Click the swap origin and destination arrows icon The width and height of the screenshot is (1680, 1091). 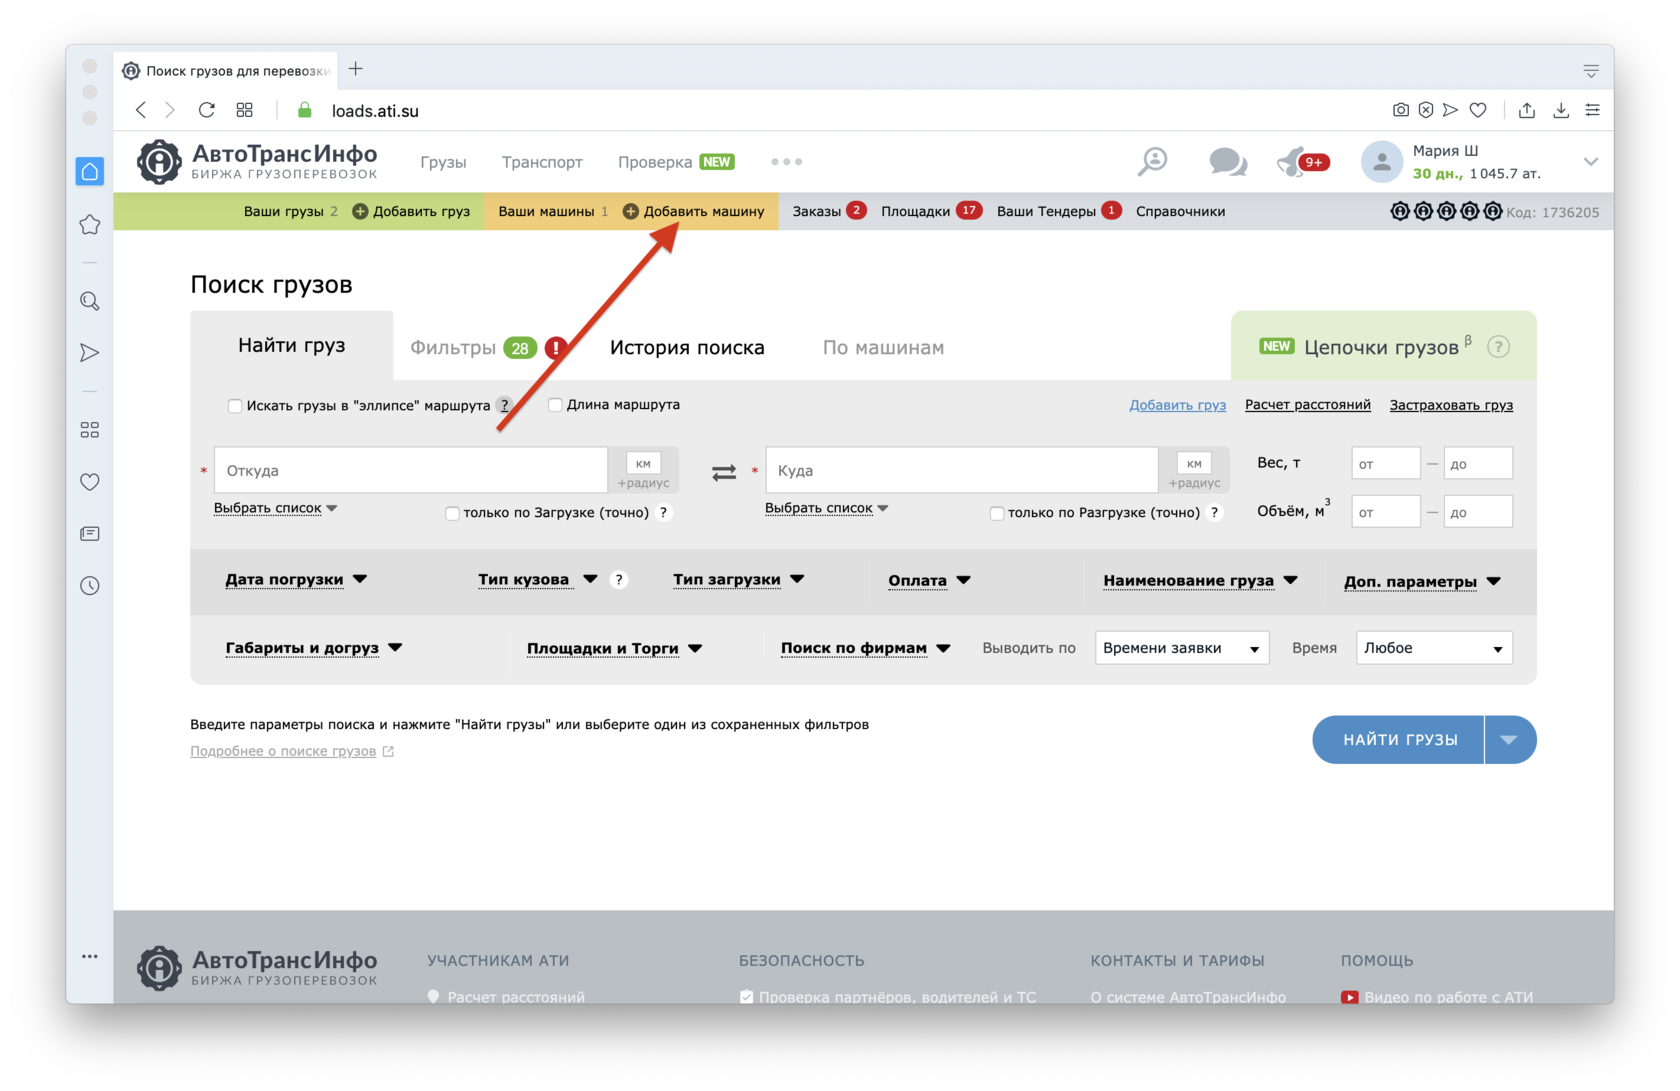pos(723,472)
